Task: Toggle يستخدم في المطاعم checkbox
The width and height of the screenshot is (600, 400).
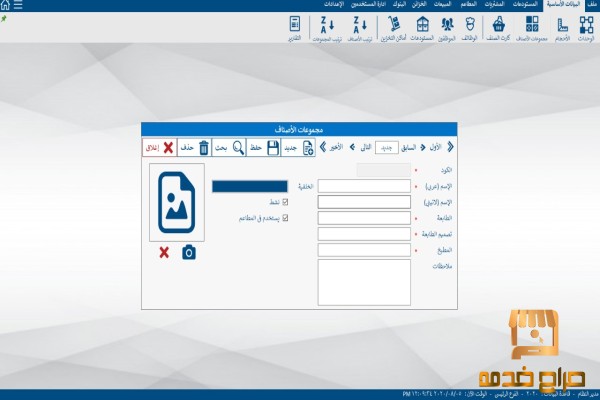Action: 286,217
